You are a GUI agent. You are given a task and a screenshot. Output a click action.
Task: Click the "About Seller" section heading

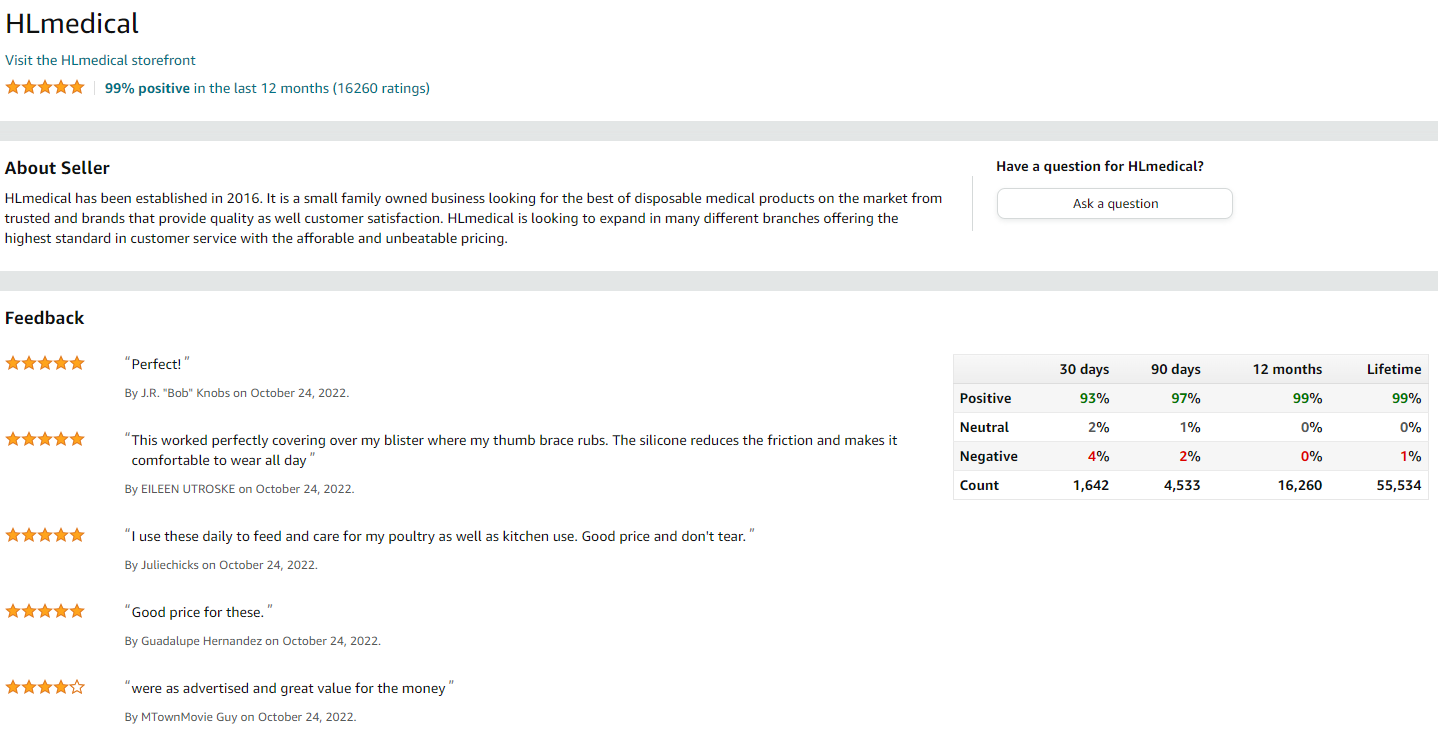[57, 168]
